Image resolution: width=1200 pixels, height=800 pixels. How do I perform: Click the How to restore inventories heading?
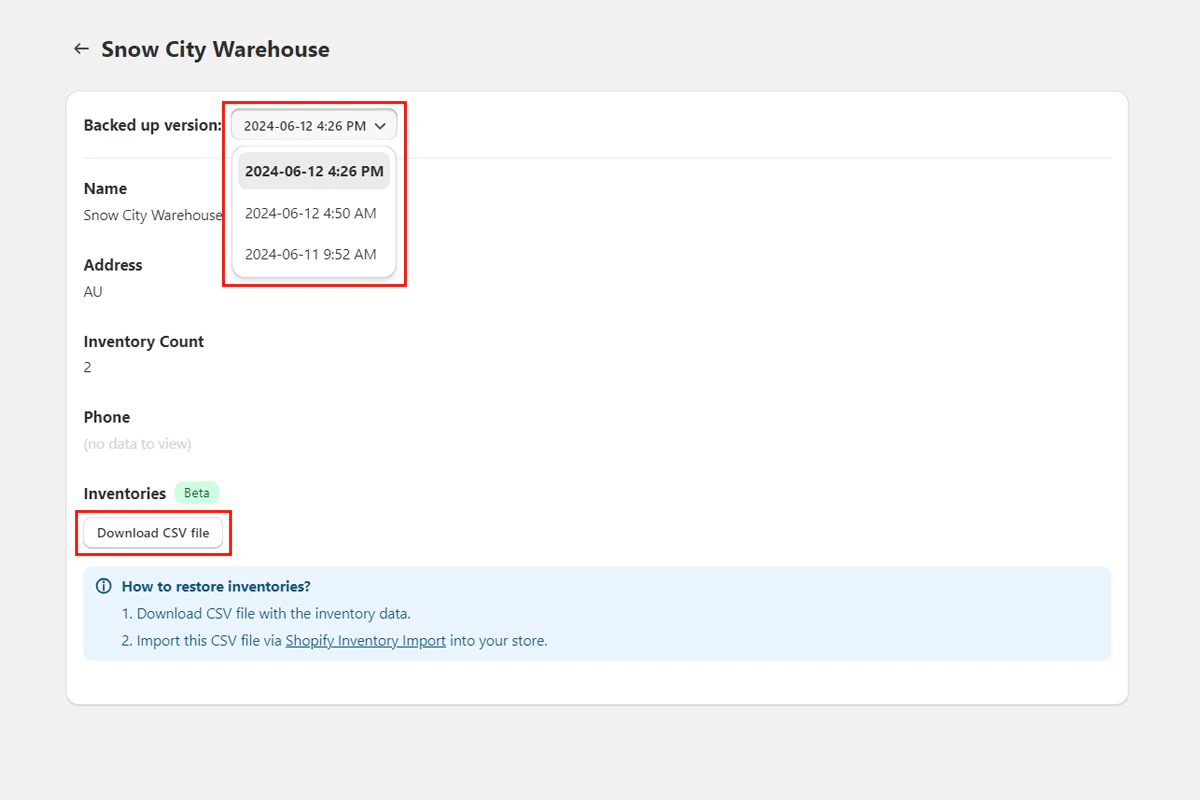[216, 586]
